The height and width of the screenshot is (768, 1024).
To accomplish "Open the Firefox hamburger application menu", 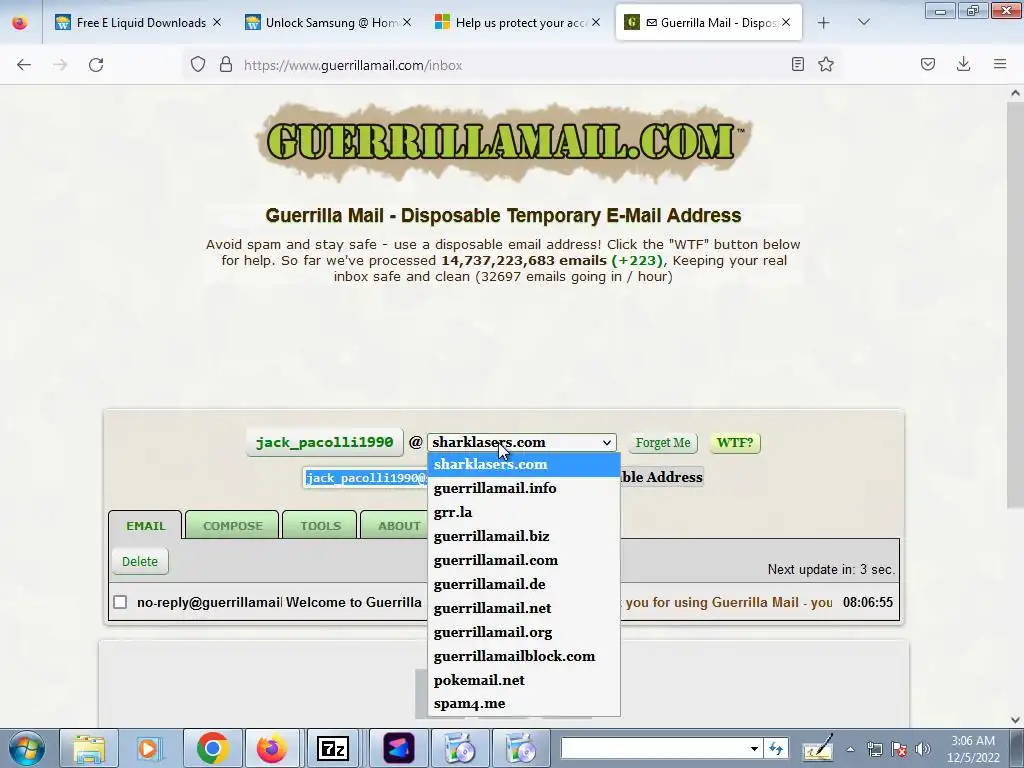I will [x=1000, y=65].
